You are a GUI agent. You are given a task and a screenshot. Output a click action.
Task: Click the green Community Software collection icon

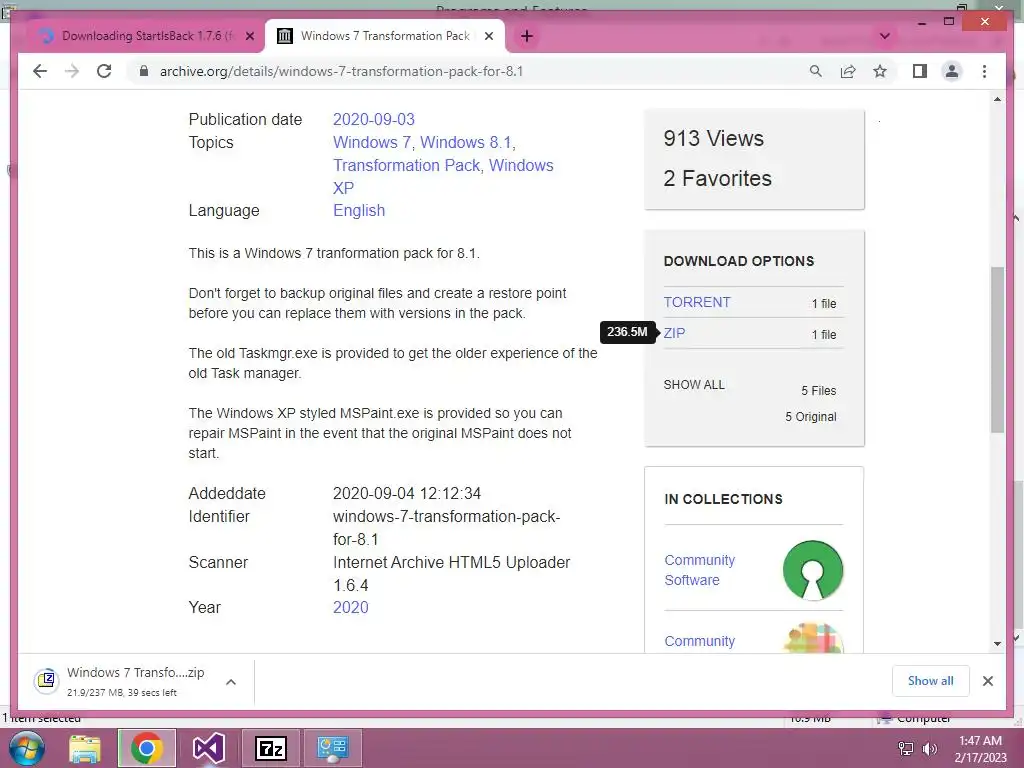coord(813,570)
